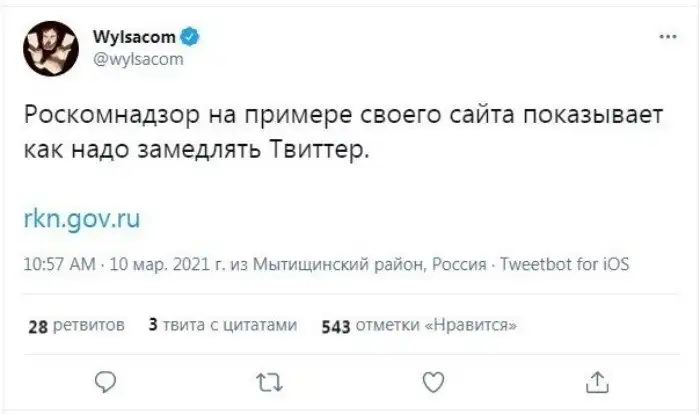
Task: Open Wylsacom's profile avatar
Action: pyautogui.click(x=50, y=48)
